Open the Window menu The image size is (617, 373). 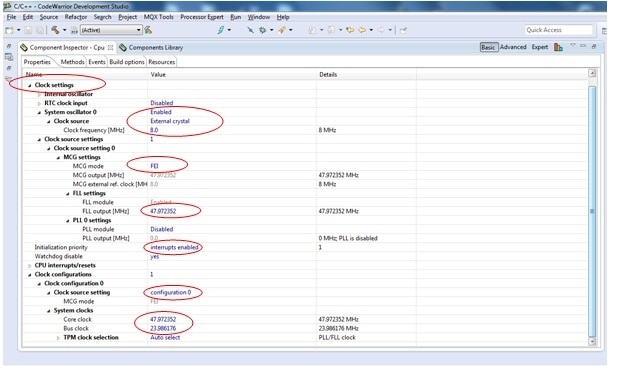click(259, 17)
